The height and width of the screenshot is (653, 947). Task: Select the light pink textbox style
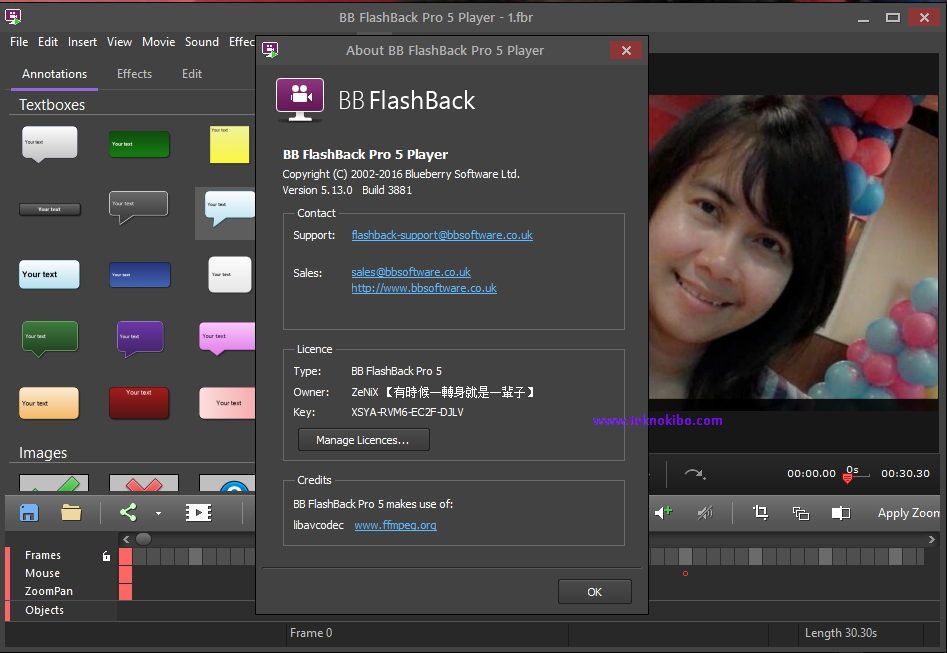(227, 403)
